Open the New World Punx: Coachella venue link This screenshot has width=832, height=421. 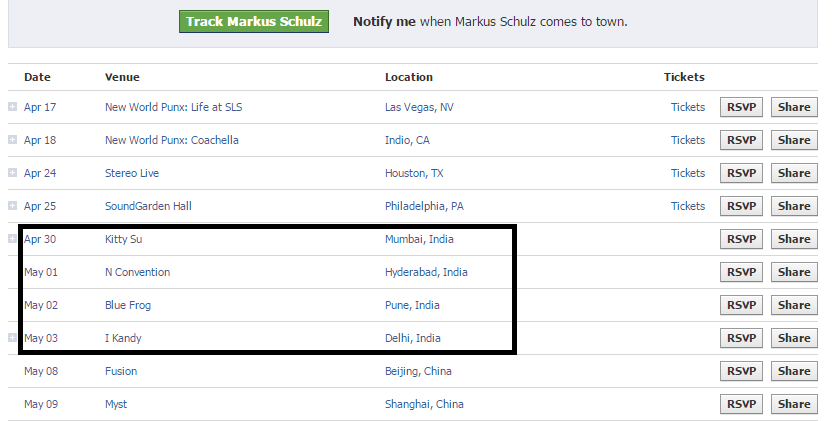[172, 140]
